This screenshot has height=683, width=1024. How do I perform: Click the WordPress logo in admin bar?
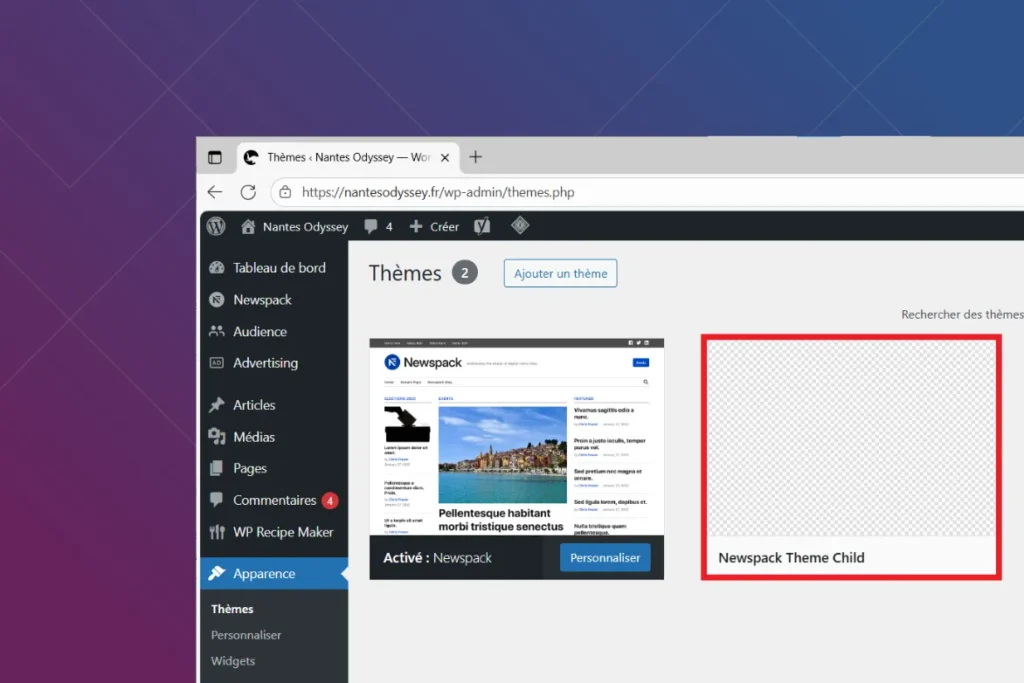click(x=216, y=227)
